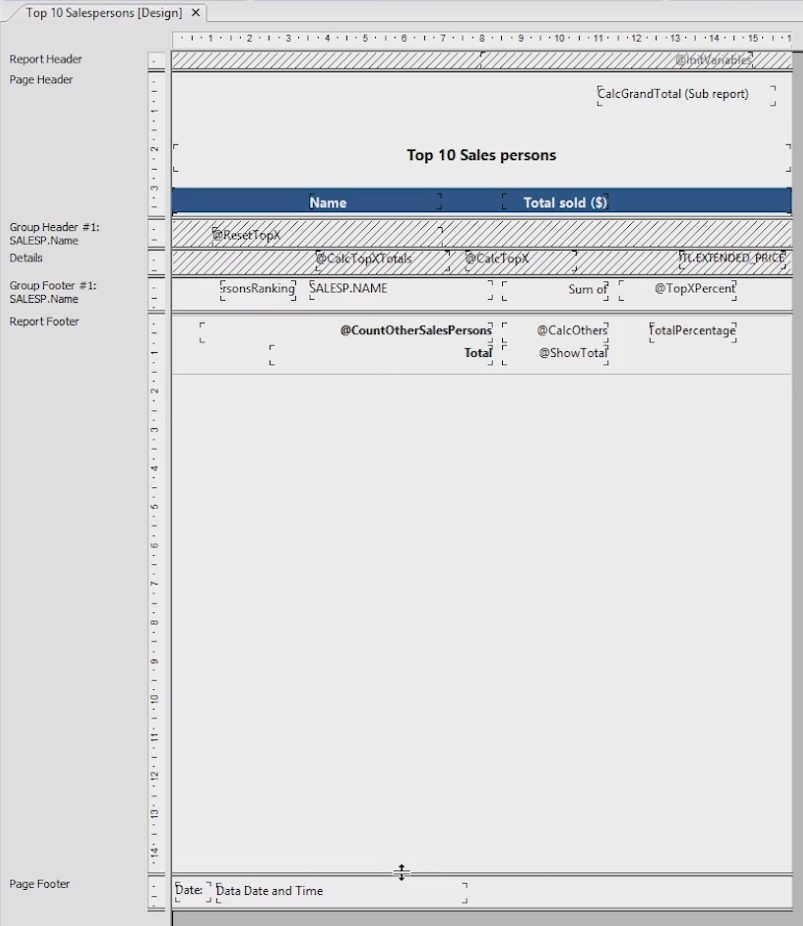Select the Data Date and Time field

(x=270, y=891)
